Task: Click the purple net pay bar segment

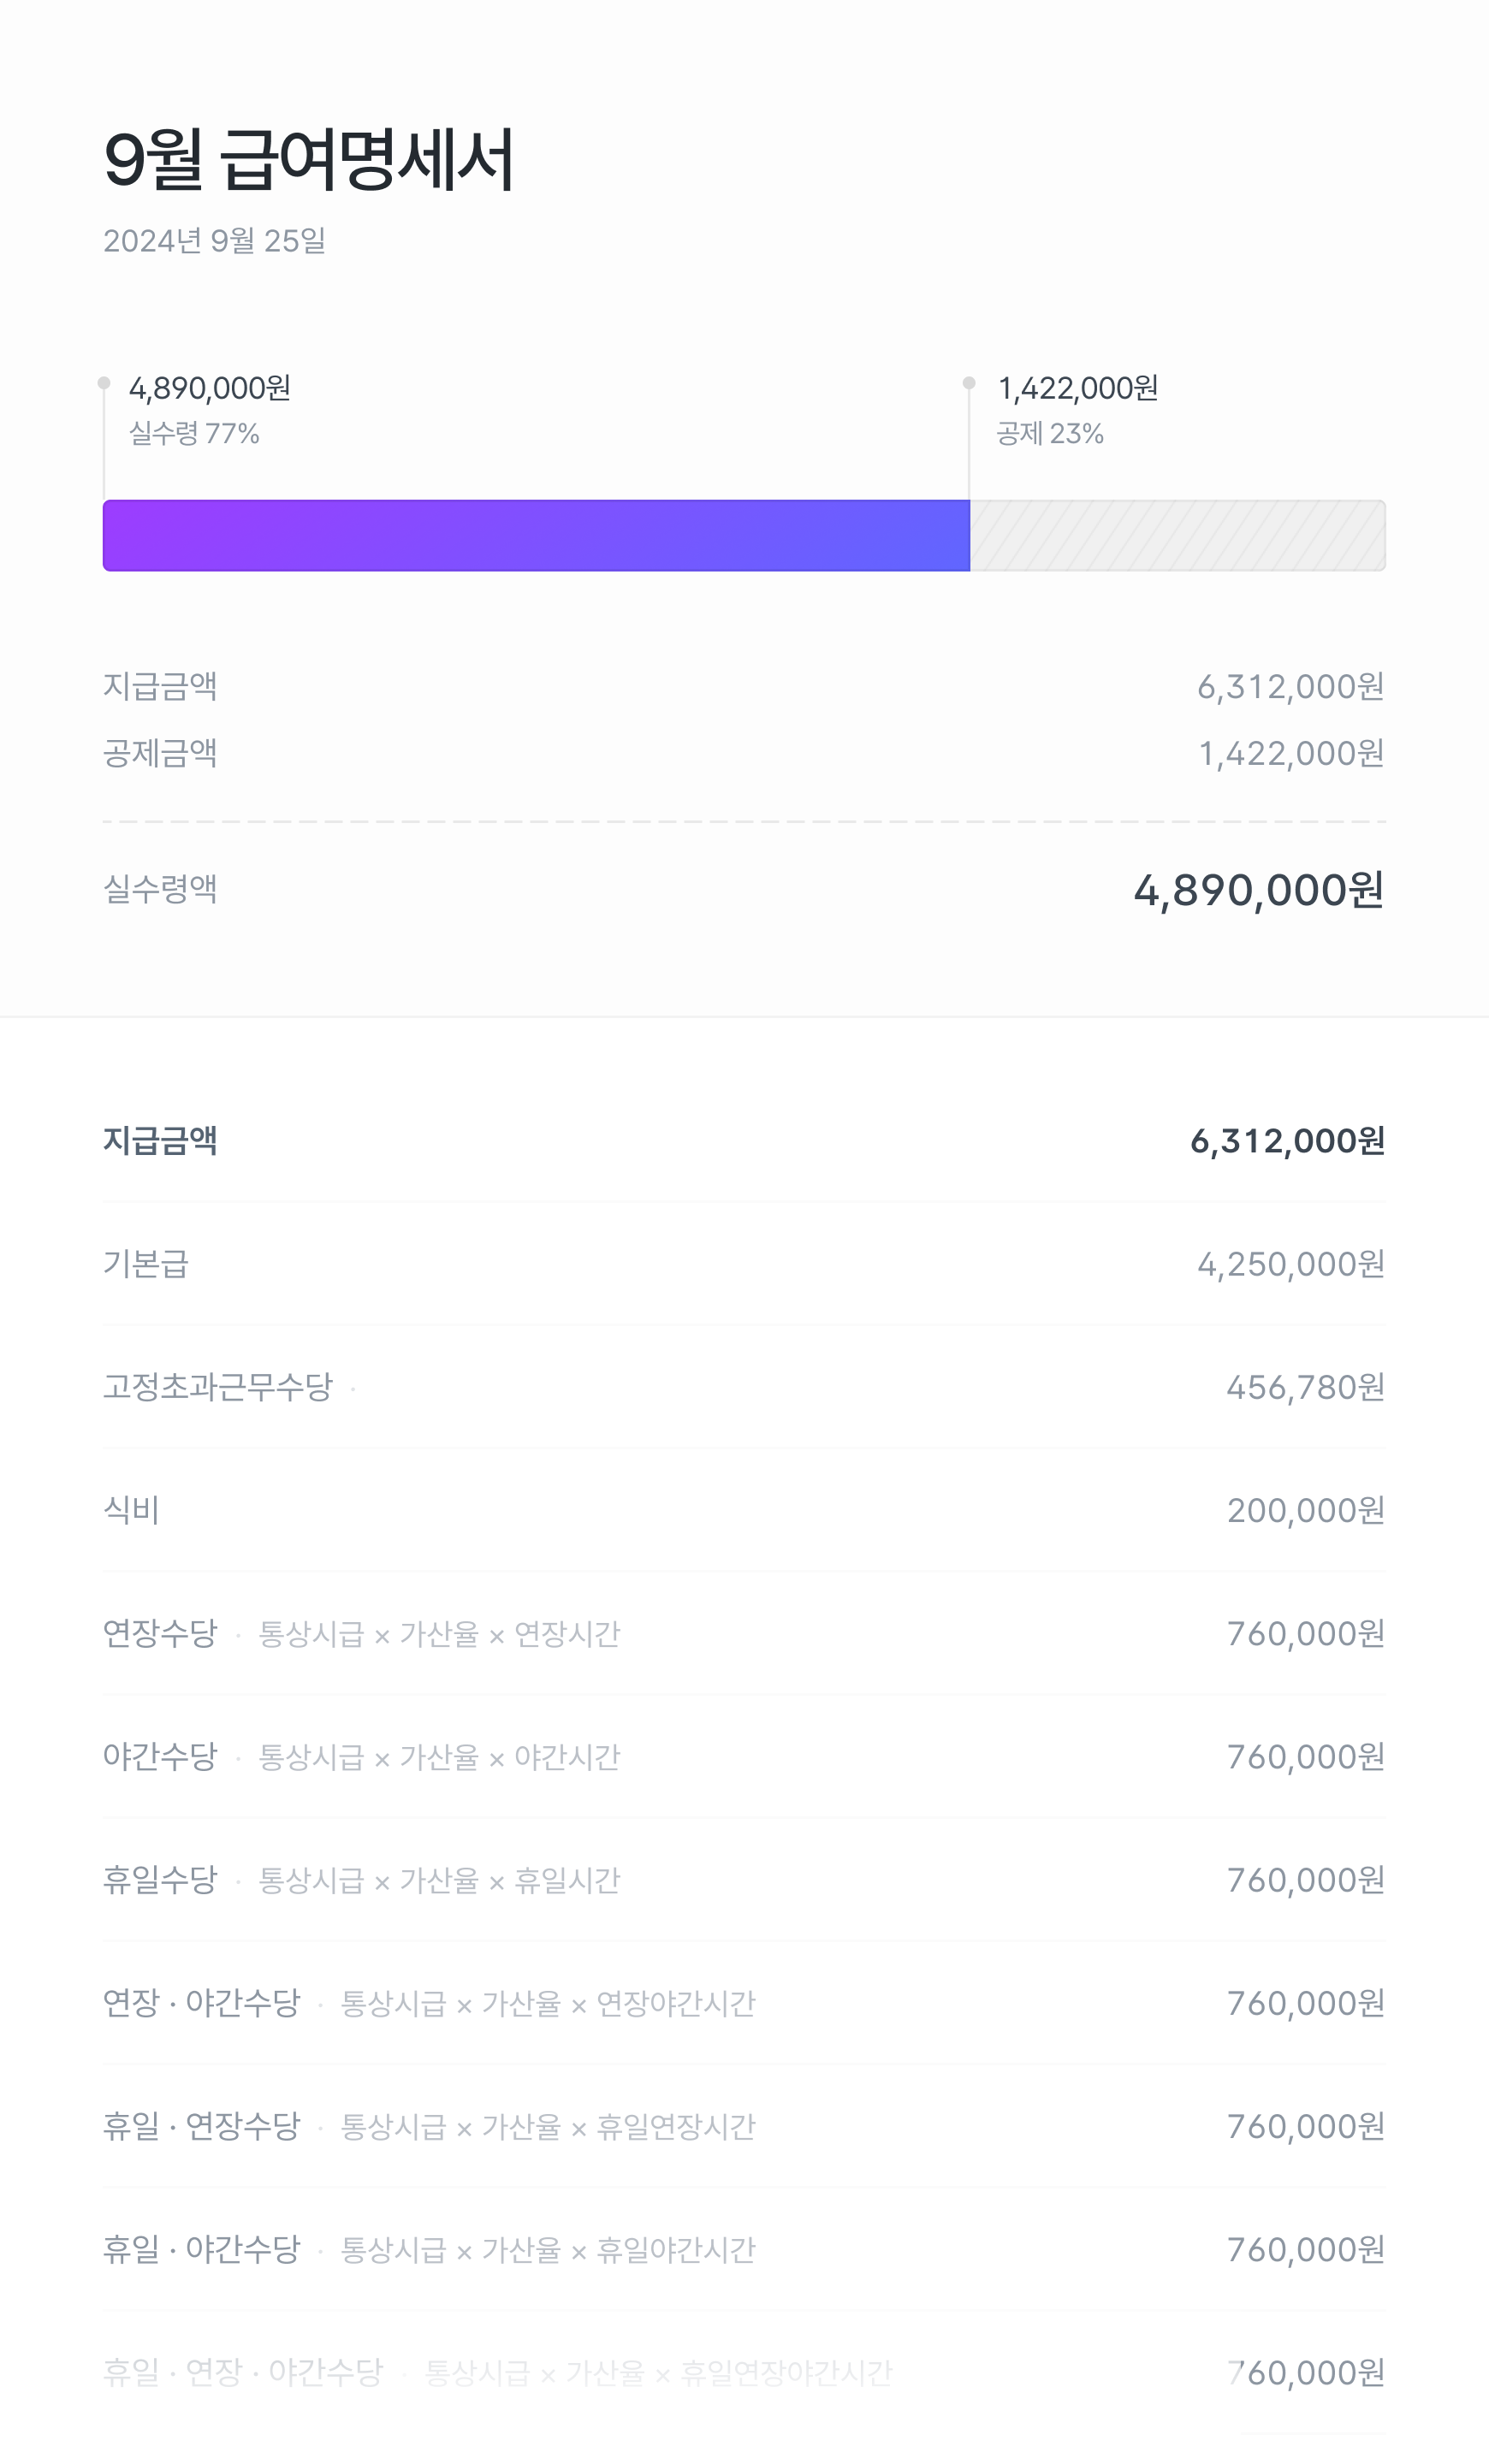Action: (536, 536)
